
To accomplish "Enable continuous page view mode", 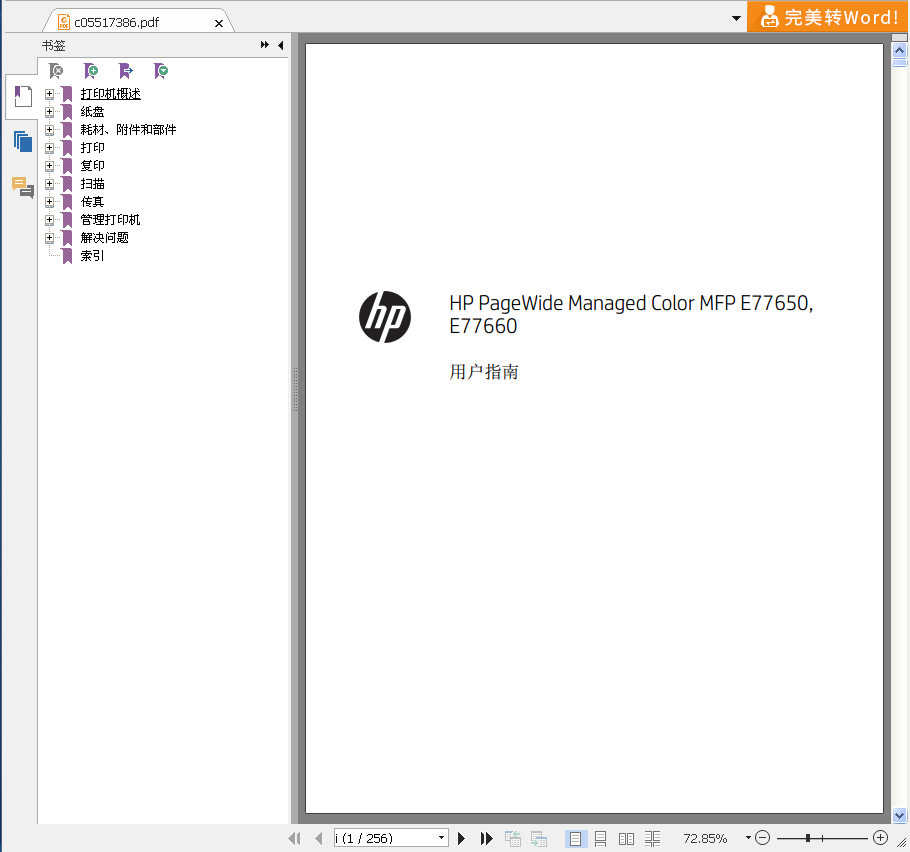I will 601,838.
